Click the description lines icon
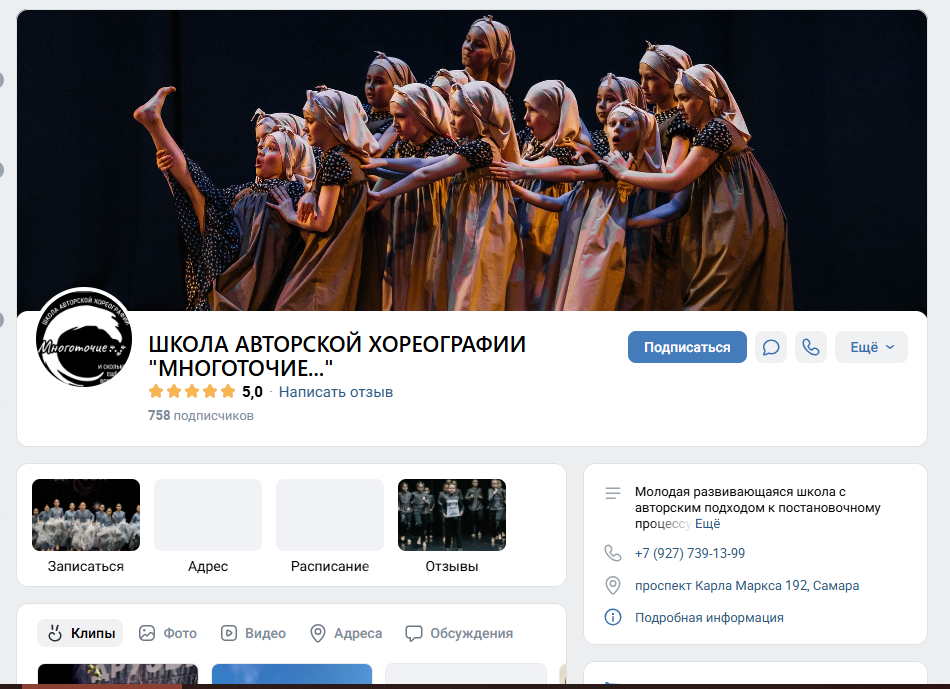 click(x=613, y=493)
